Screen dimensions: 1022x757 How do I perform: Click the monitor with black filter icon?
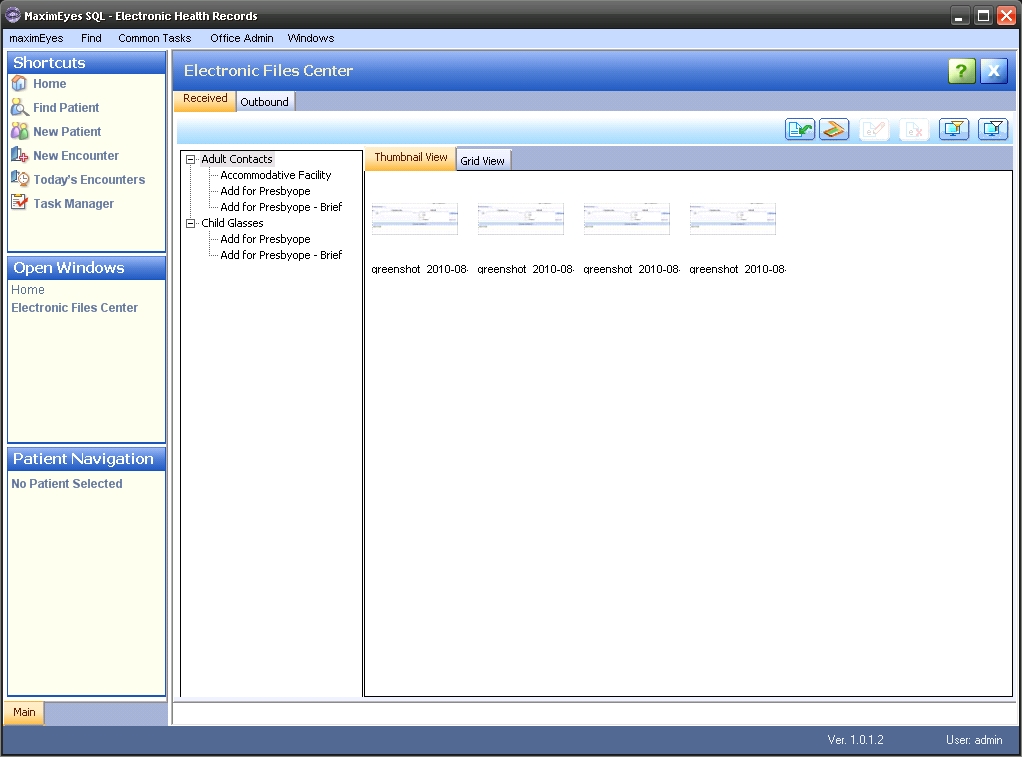(x=993, y=129)
